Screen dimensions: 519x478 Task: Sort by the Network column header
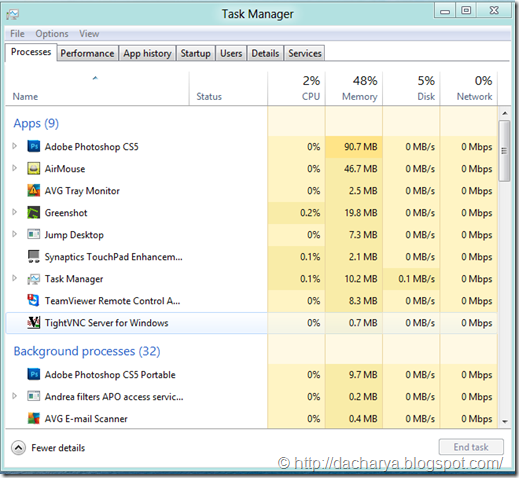(469, 89)
